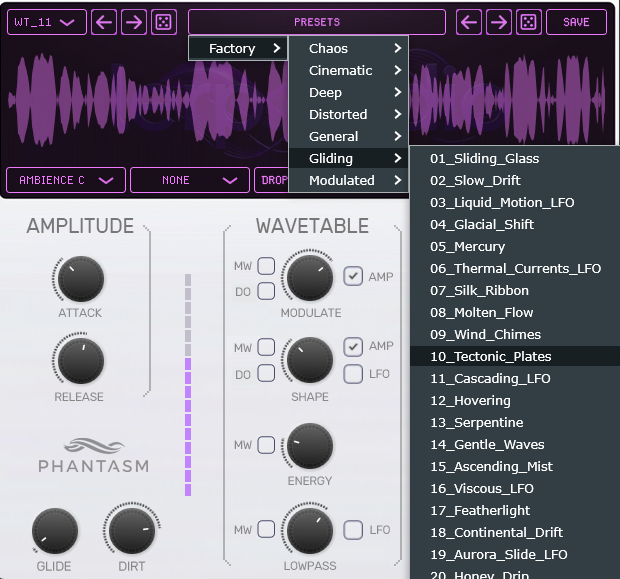620x579 pixels.
Task: Enable the Modulate MW checkbox
Action: [x=266, y=266]
